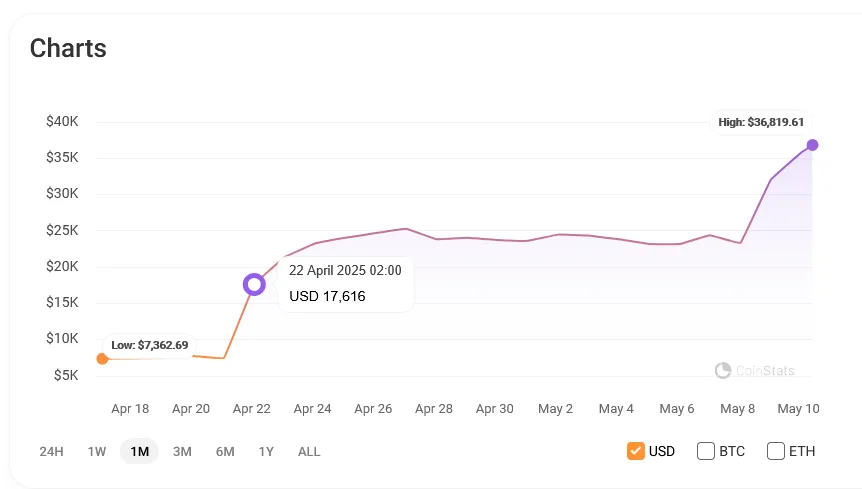Viewport: 862px width, 489px height.
Task: Click the Apr 28 axis date label
Action: tap(434, 409)
